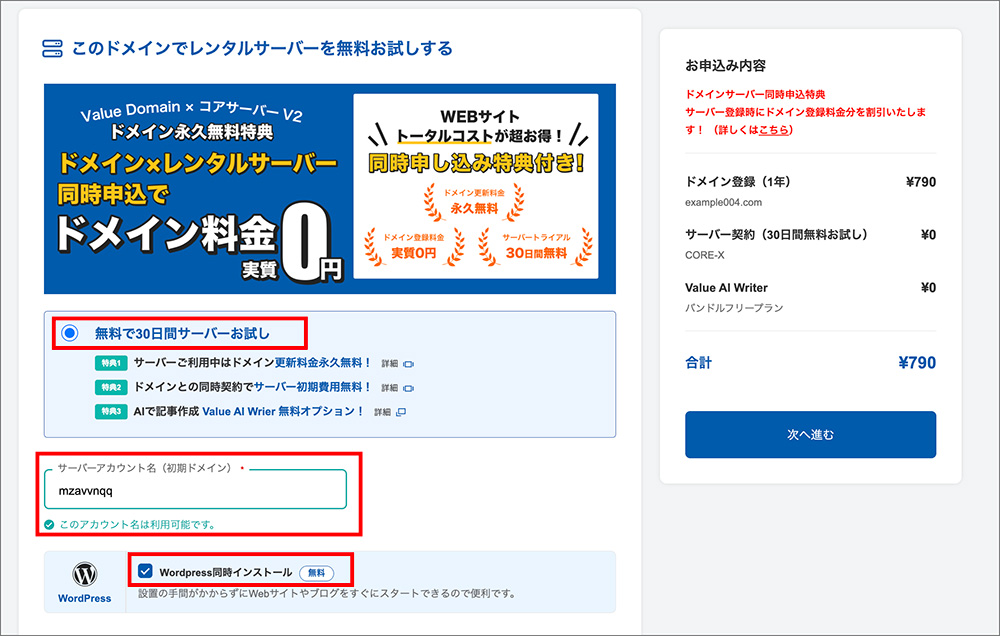Click the サーバー契約(30日間無料お試し) line item

click(x=776, y=235)
